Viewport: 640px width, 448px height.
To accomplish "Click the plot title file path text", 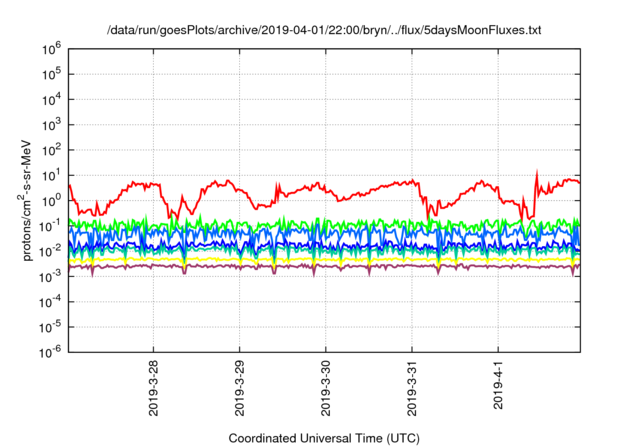I will (324, 30).
